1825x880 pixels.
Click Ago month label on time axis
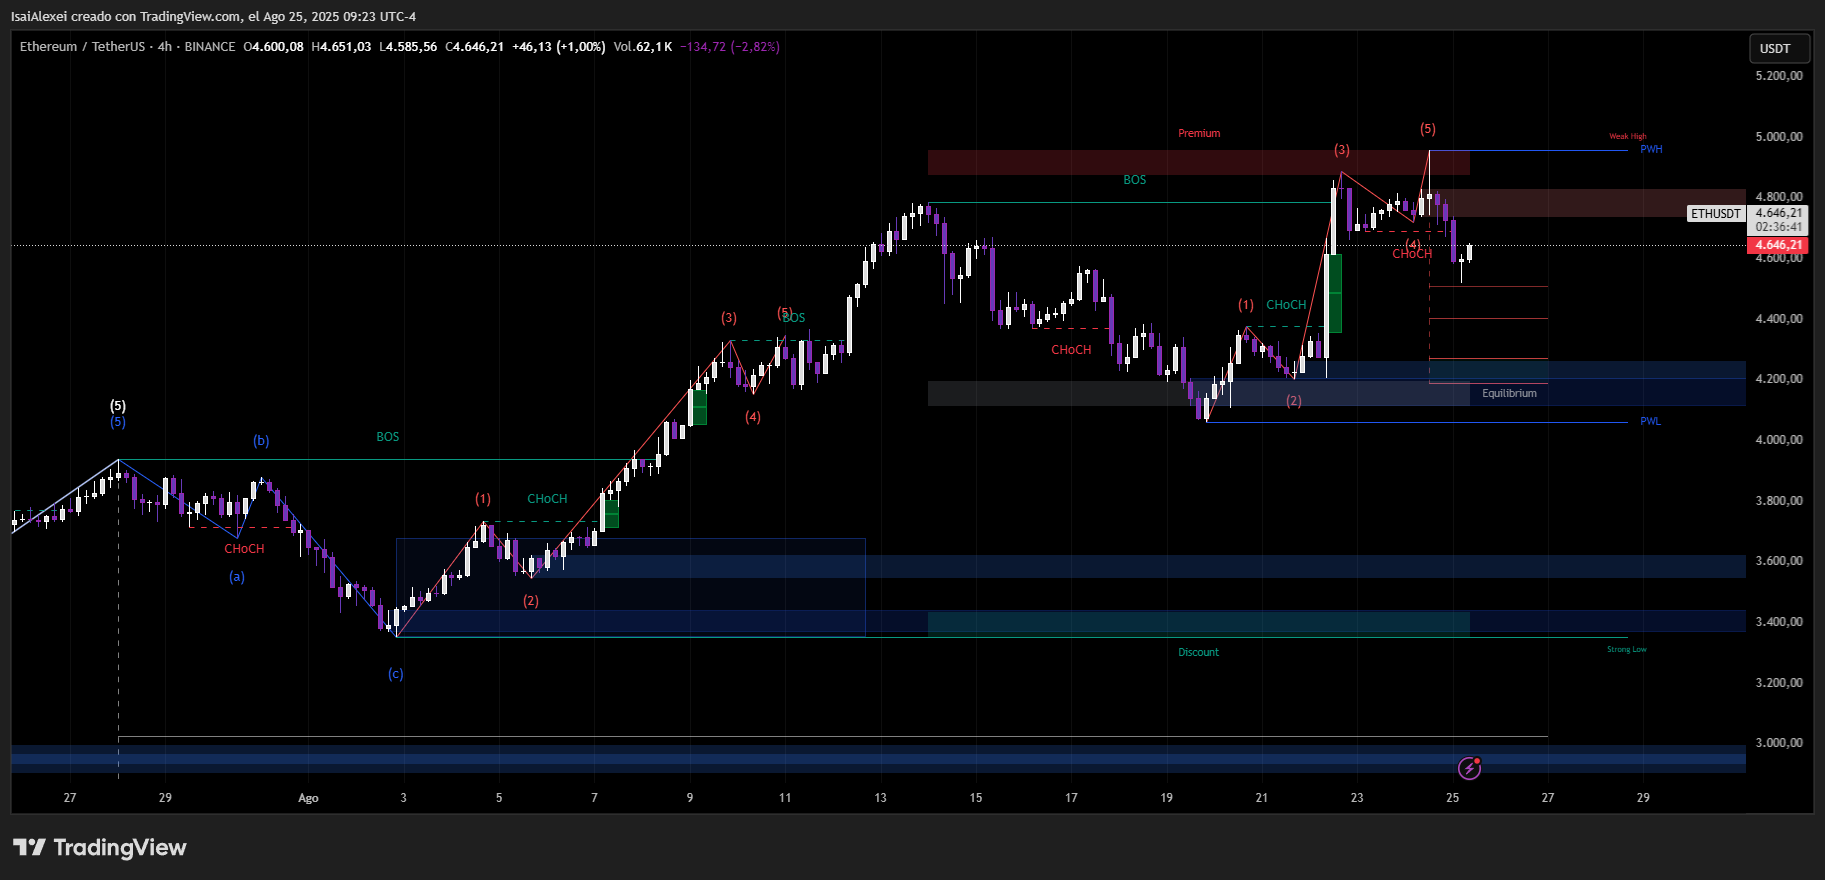(x=308, y=798)
